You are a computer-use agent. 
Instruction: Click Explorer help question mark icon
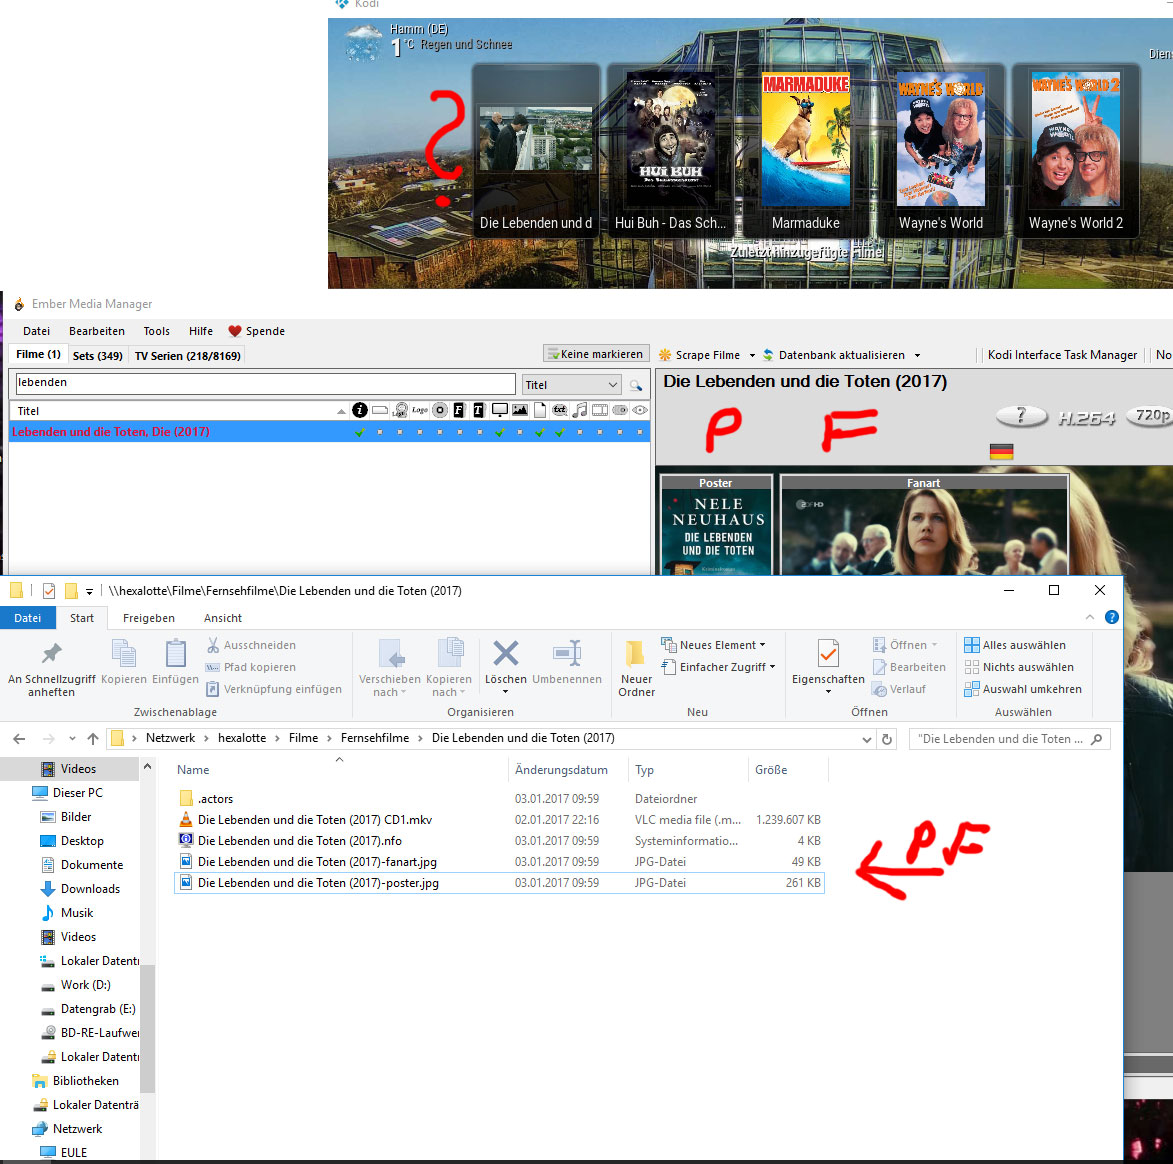click(1112, 617)
